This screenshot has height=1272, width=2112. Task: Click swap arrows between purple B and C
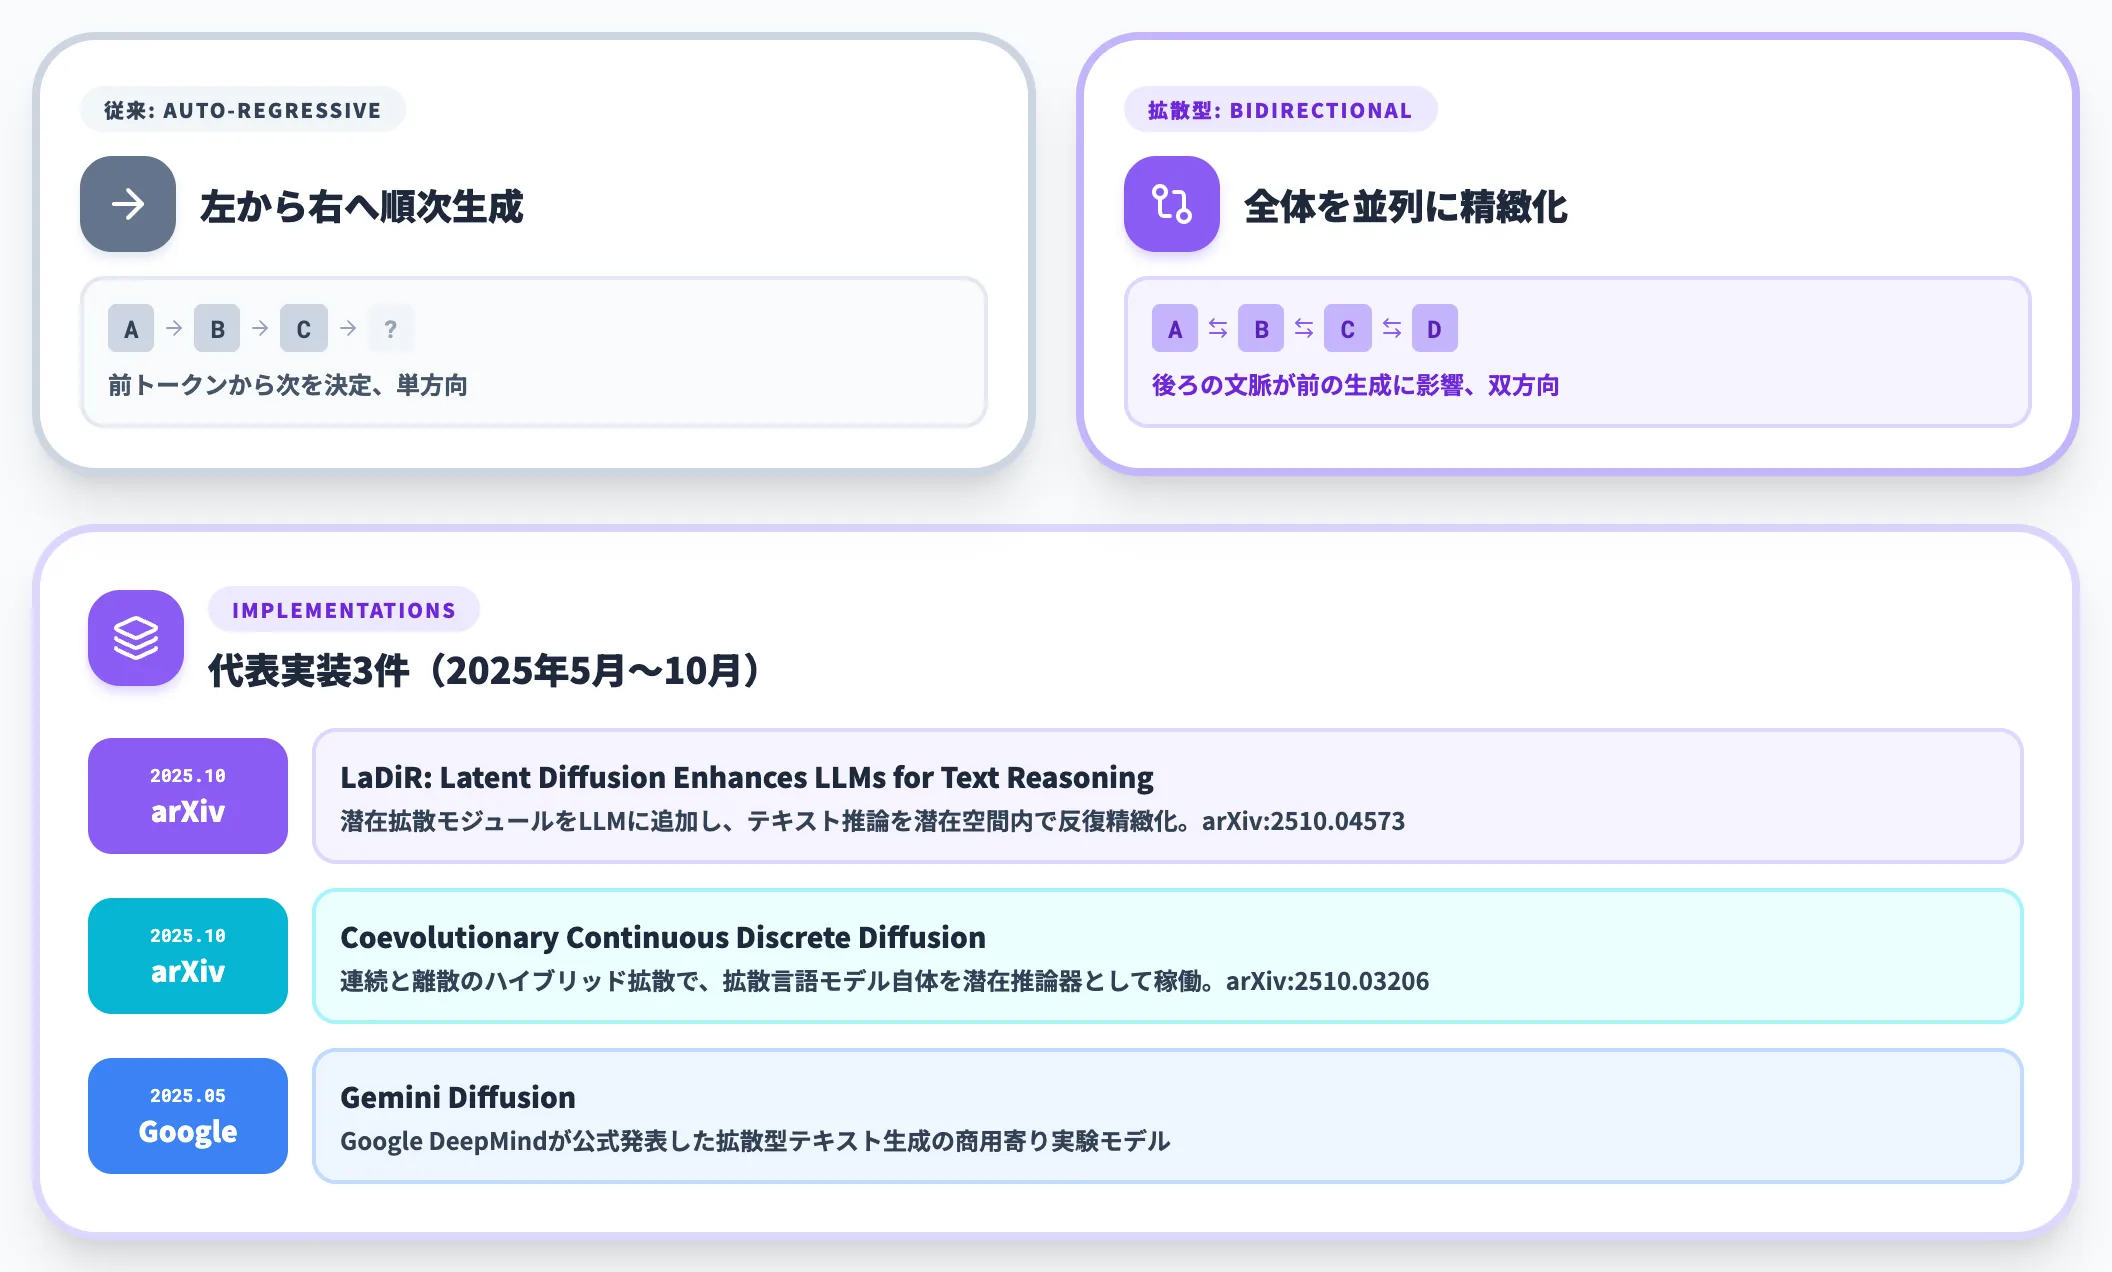coord(1304,328)
